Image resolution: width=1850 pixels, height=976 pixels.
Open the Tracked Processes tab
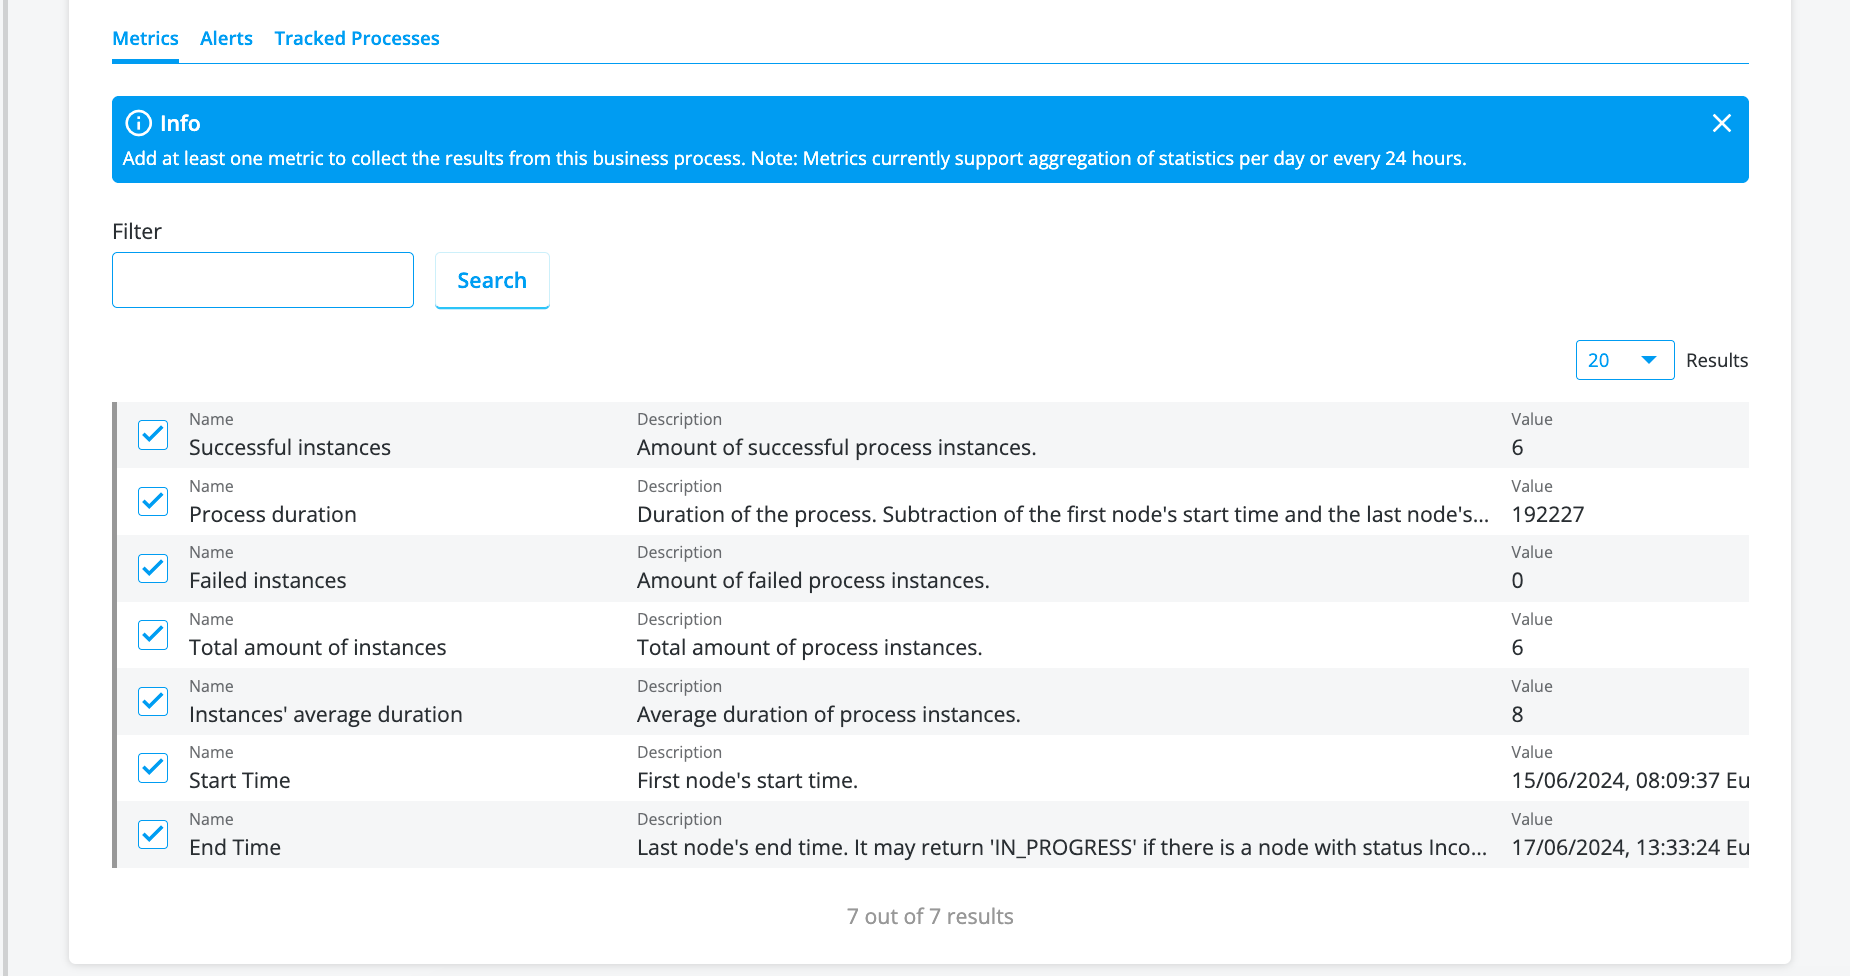click(x=357, y=39)
